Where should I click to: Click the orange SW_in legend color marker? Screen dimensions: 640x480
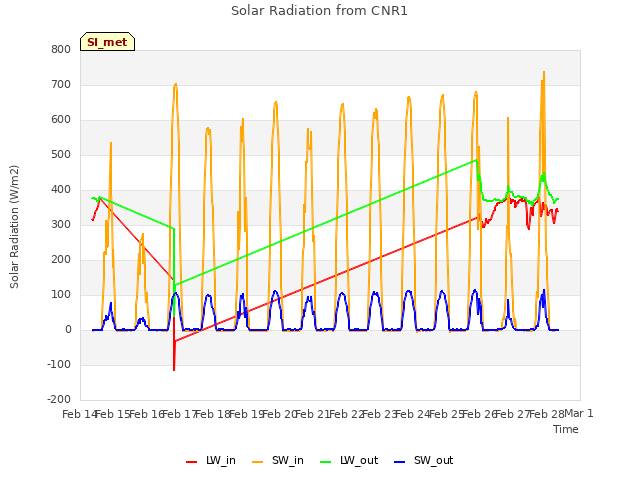click(258, 462)
